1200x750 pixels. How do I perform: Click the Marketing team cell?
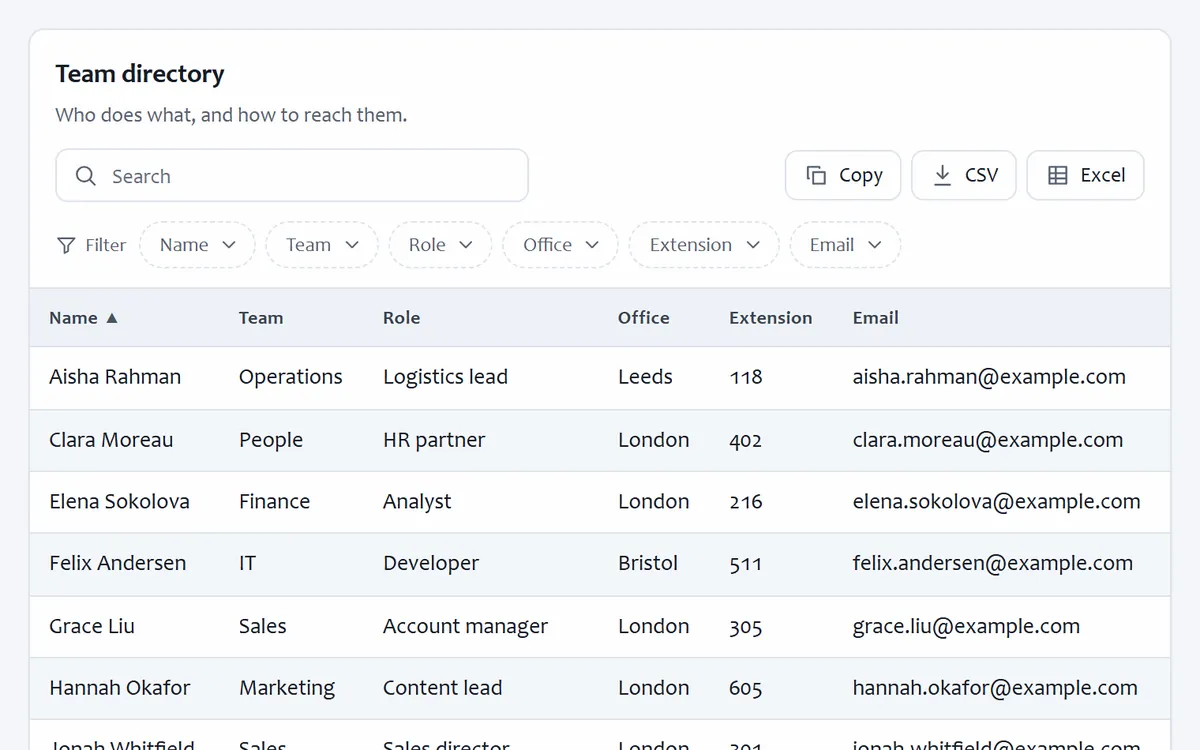pyautogui.click(x=287, y=688)
